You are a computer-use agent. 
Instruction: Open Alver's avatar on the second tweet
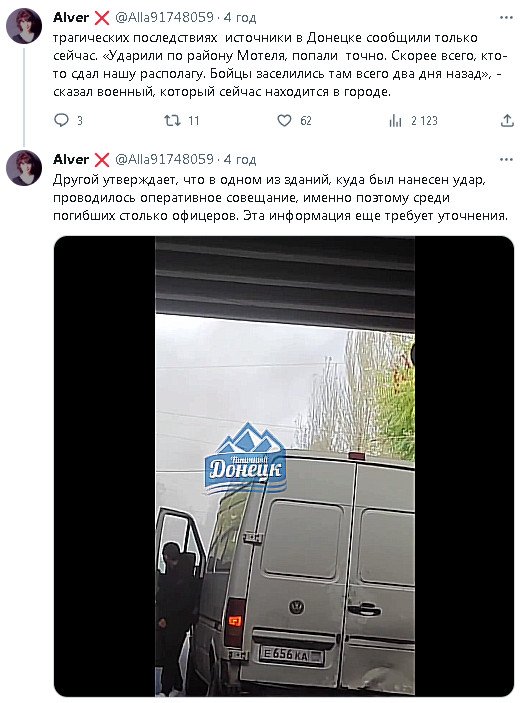[24, 168]
